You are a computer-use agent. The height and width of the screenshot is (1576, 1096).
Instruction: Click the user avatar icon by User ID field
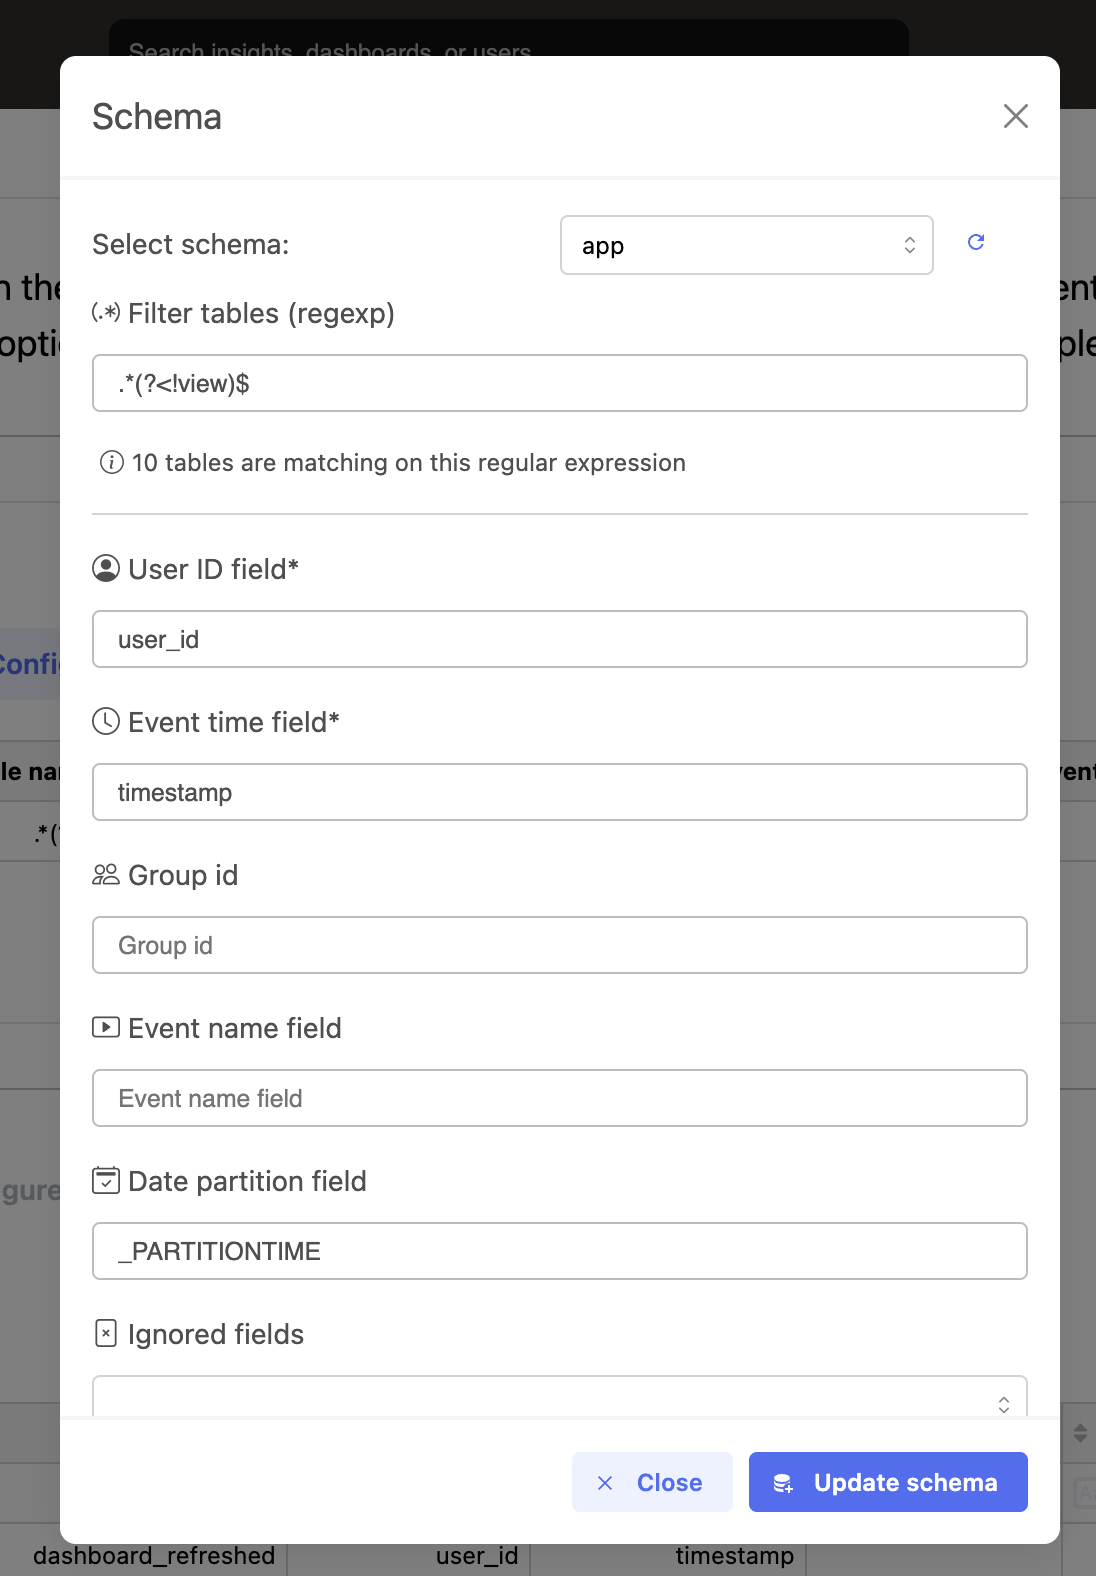[106, 569]
